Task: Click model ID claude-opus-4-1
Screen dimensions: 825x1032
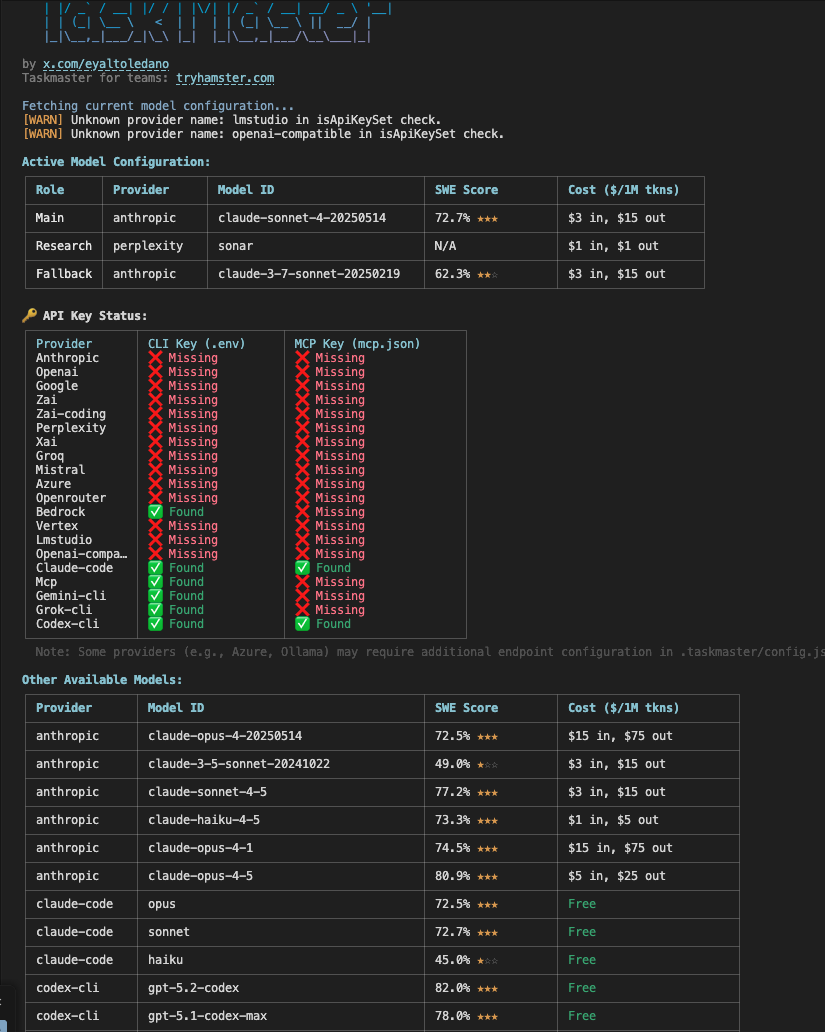Action: click(201, 848)
